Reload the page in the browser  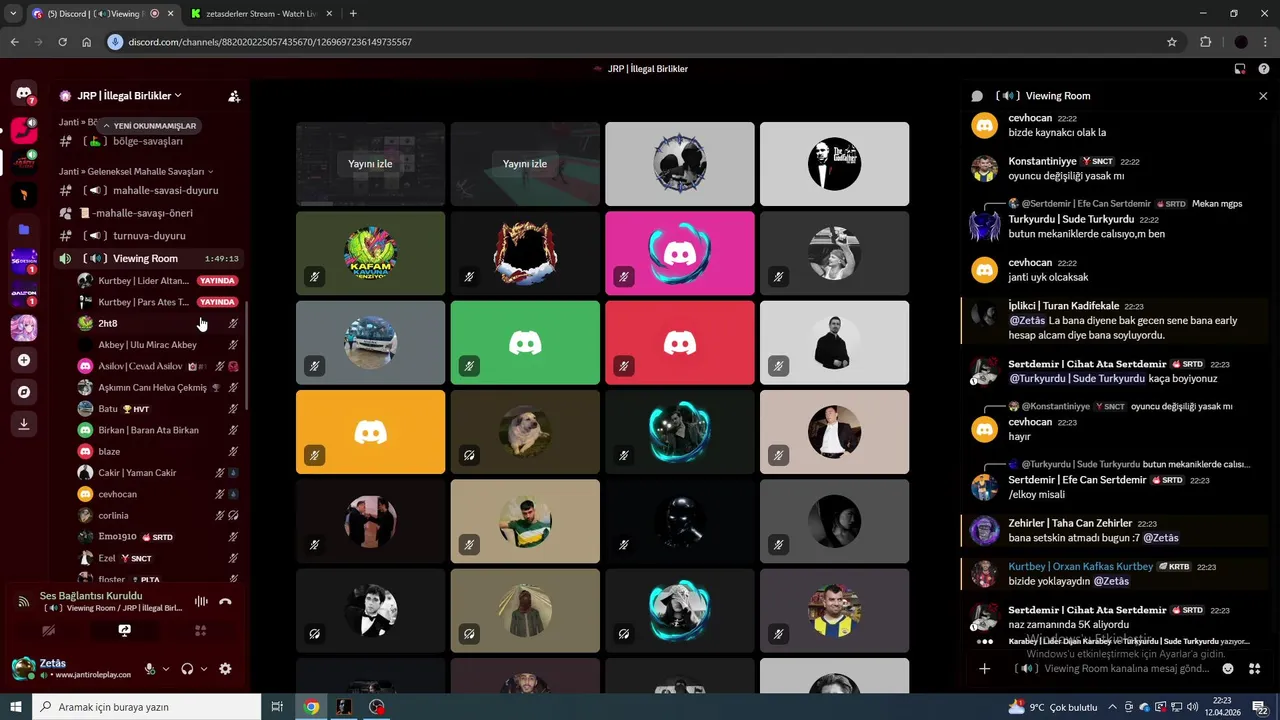click(62, 42)
